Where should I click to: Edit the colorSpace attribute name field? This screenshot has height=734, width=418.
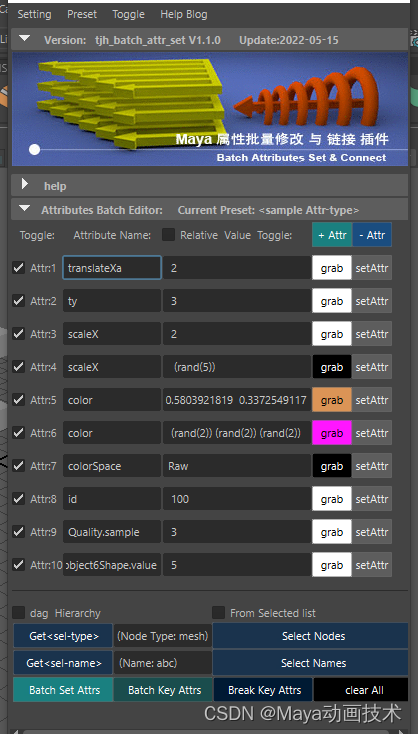click(112, 466)
